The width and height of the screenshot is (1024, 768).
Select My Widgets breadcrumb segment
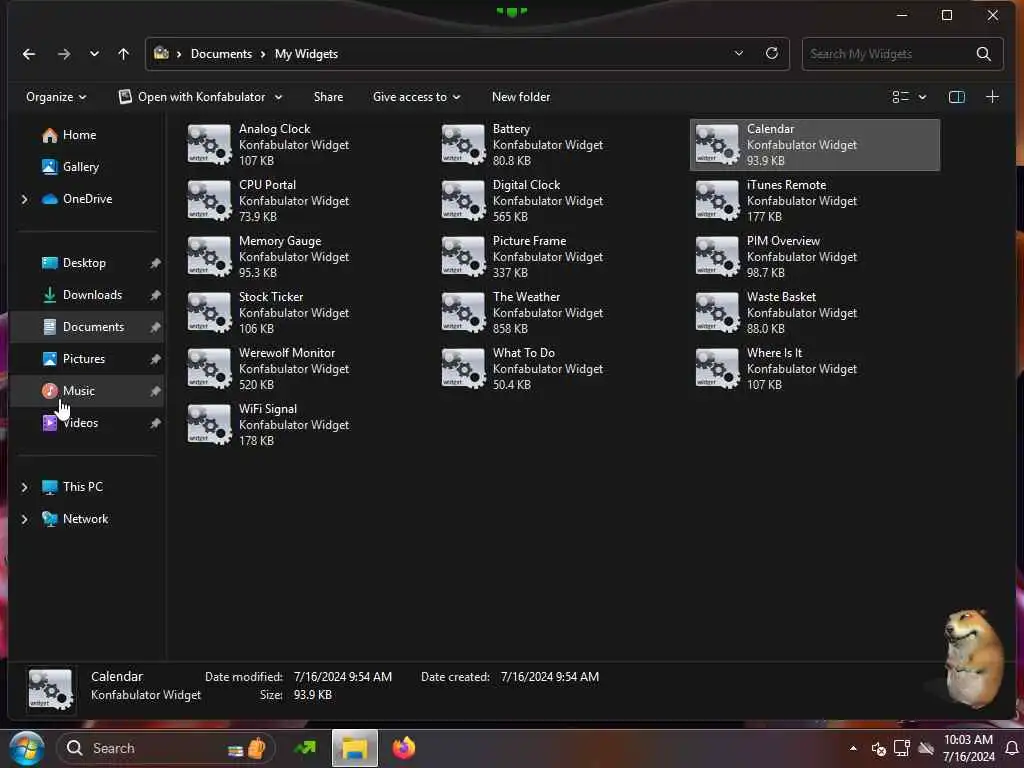click(306, 54)
